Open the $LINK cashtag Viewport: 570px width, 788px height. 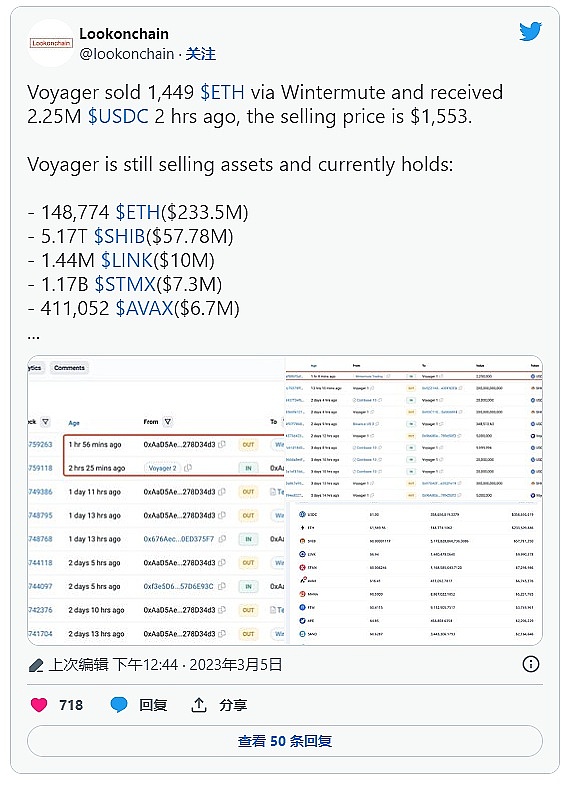pyautogui.click(x=127, y=260)
